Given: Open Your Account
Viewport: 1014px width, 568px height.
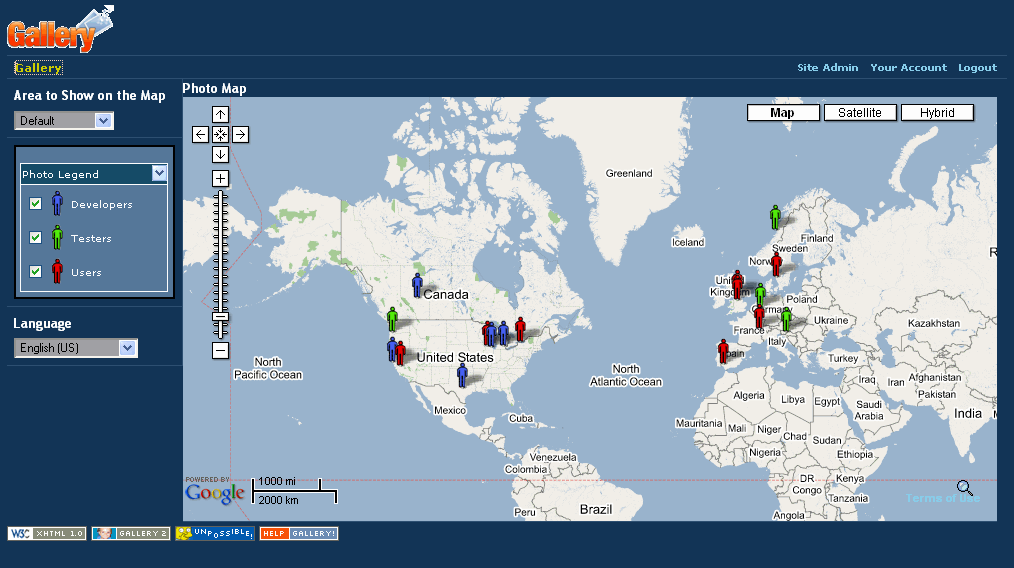Looking at the screenshot, I should coord(909,67).
